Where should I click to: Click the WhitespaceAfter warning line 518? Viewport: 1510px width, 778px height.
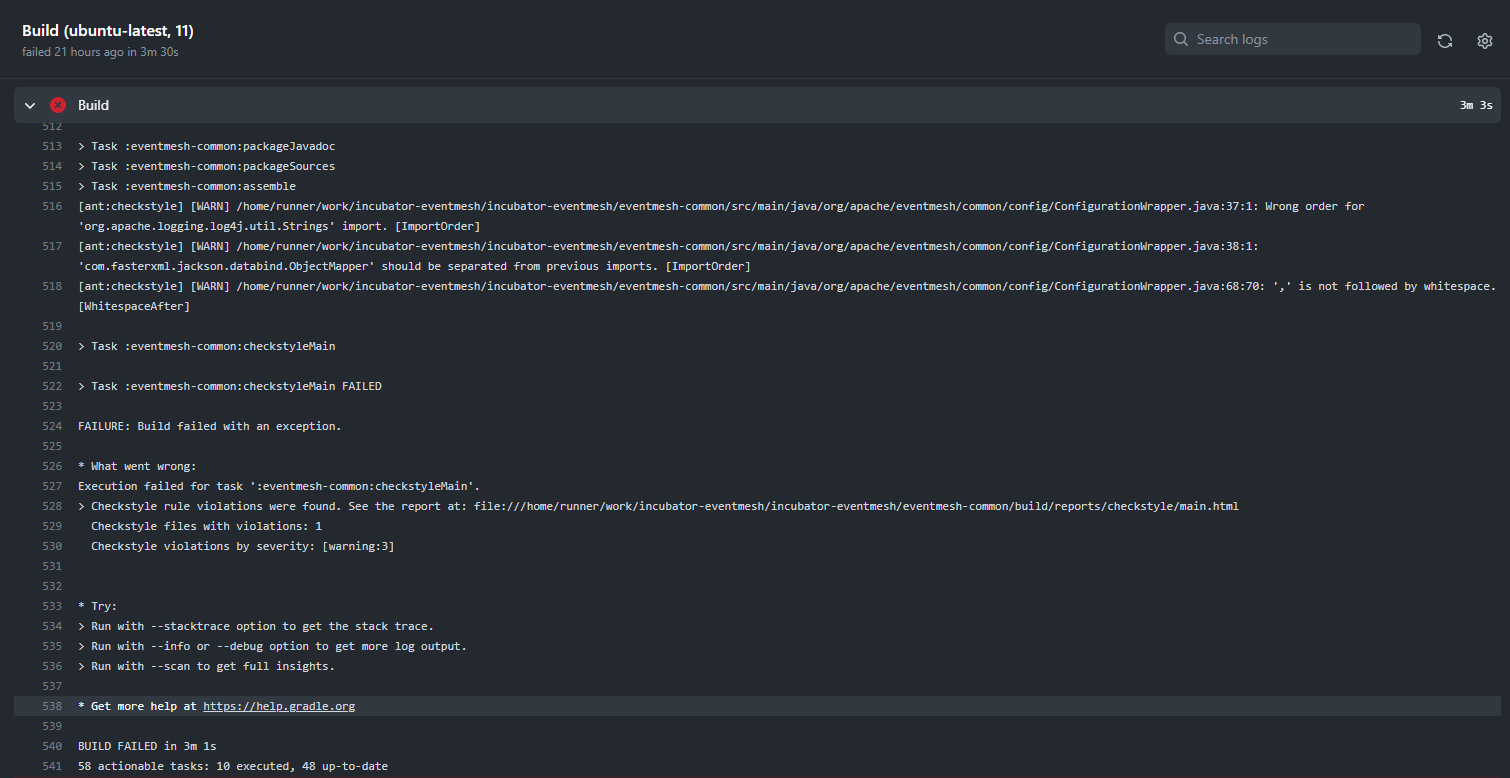click(787, 296)
